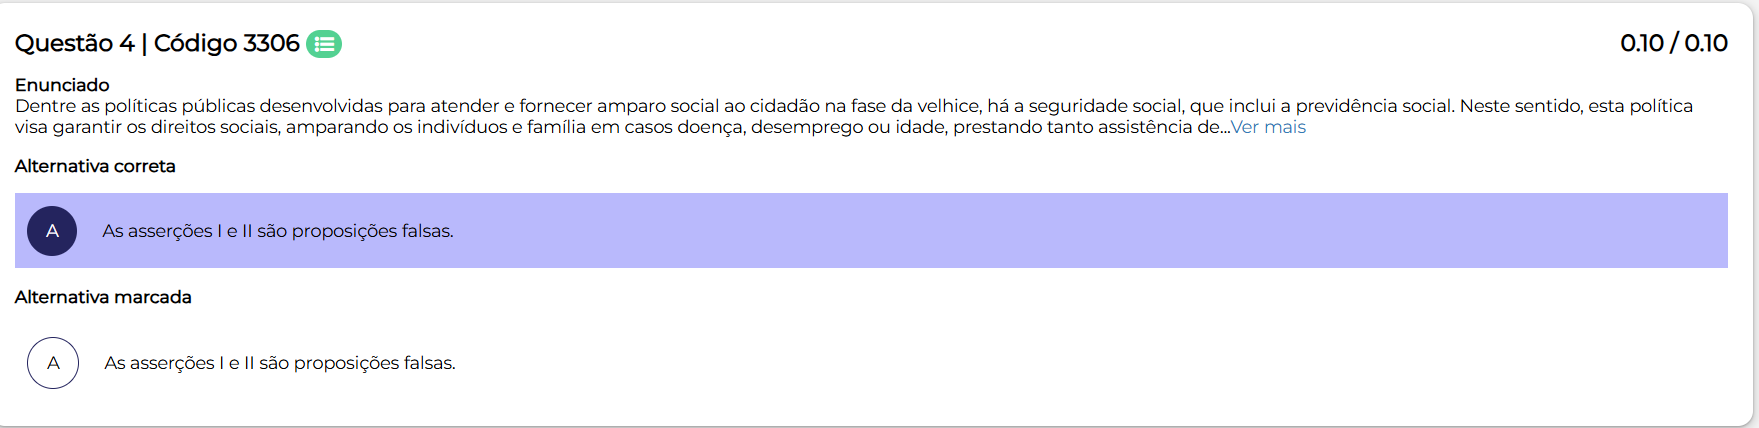Click the Alternativa marcada heading
Image resolution: width=1759 pixels, height=428 pixels.
point(103,297)
